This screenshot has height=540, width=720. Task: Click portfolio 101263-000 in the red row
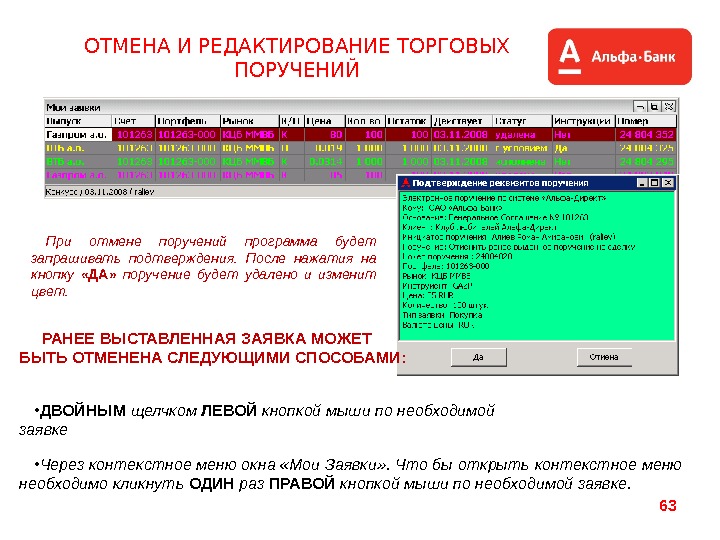click(x=186, y=135)
